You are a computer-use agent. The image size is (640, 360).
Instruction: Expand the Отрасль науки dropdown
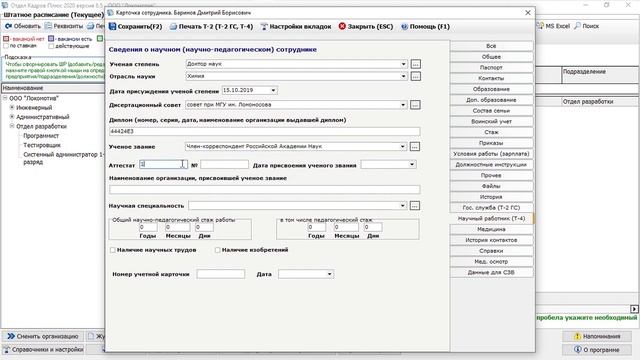pos(403,76)
